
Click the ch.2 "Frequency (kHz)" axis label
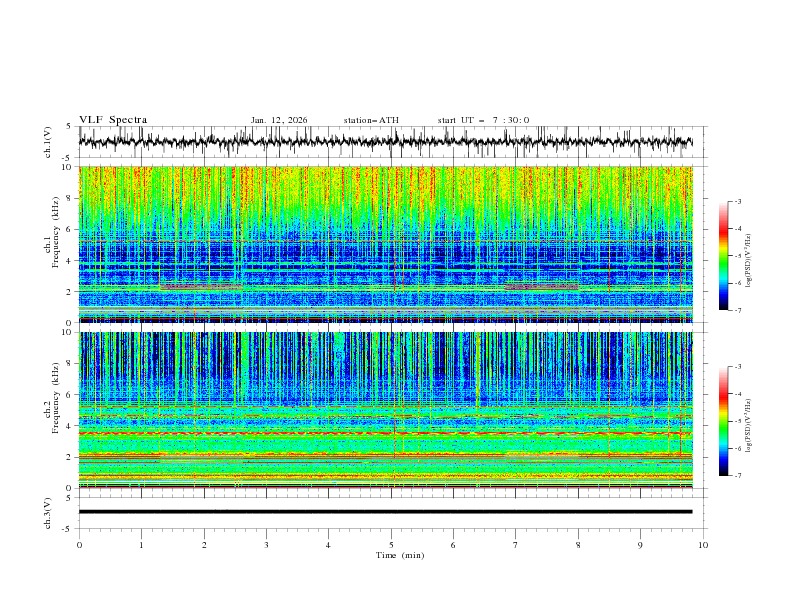point(55,395)
